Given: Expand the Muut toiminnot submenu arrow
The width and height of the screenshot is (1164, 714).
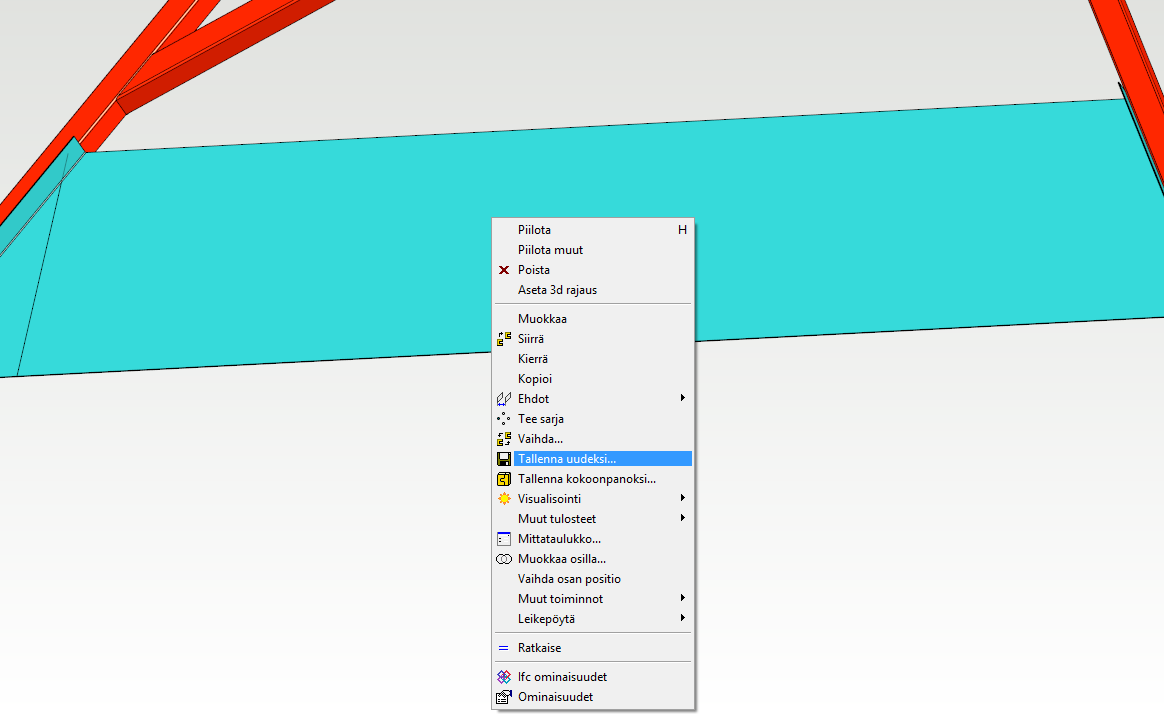Looking at the screenshot, I should coord(683,599).
